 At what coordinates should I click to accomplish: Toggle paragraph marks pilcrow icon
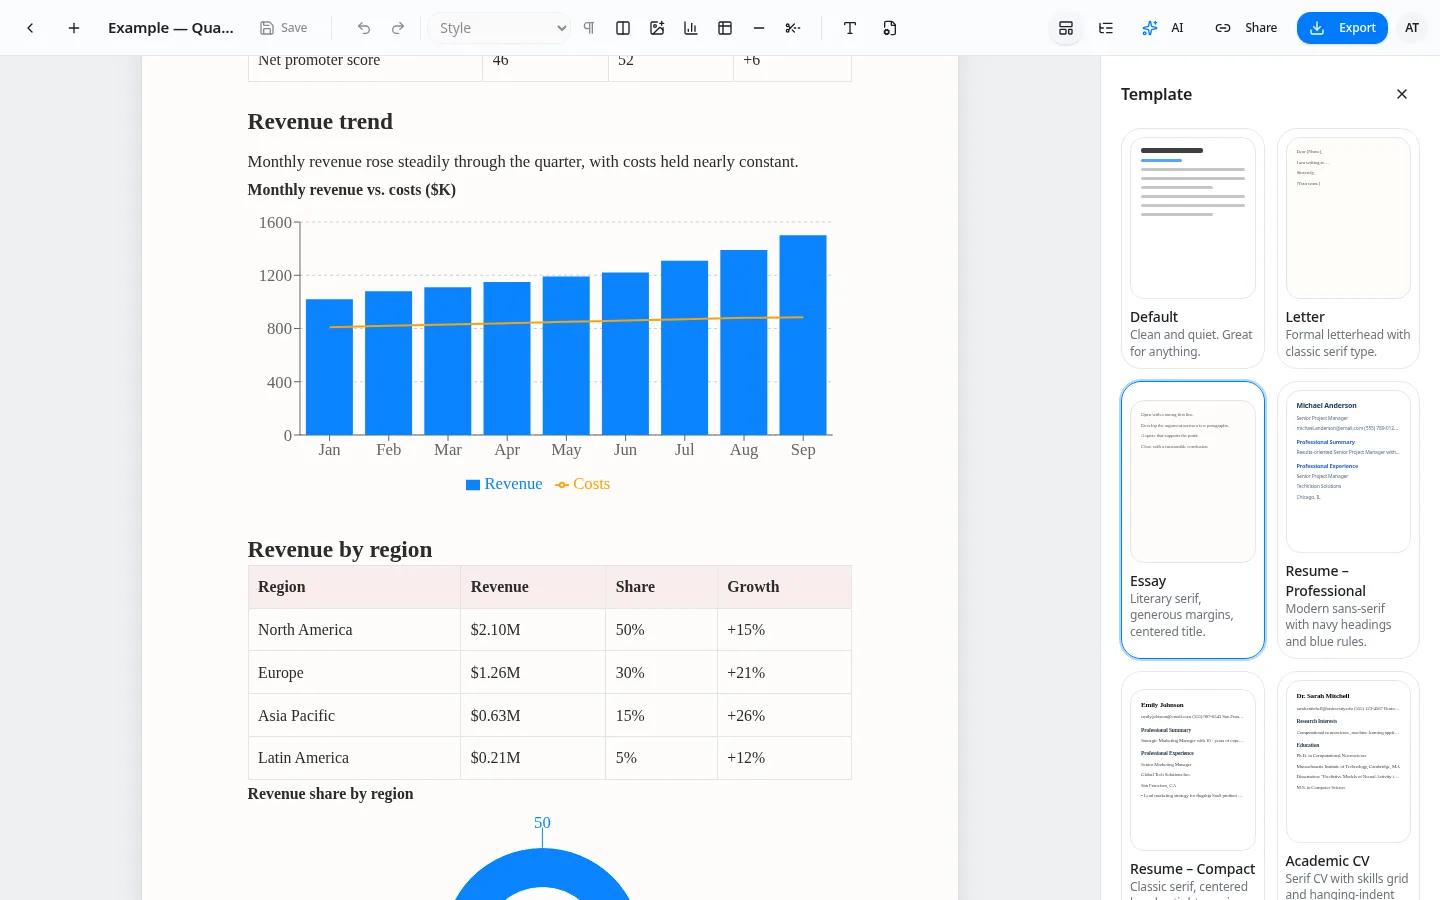click(589, 28)
